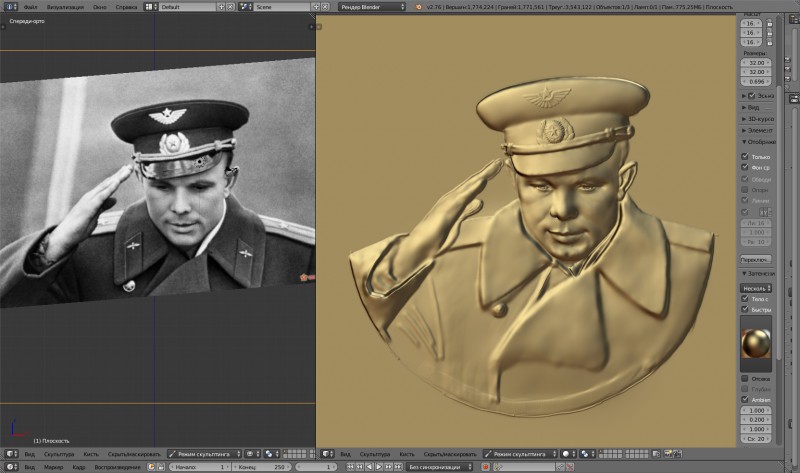800x473 pixels.
Task: Open the Кадр menu in the timeline
Action: (x=79, y=467)
